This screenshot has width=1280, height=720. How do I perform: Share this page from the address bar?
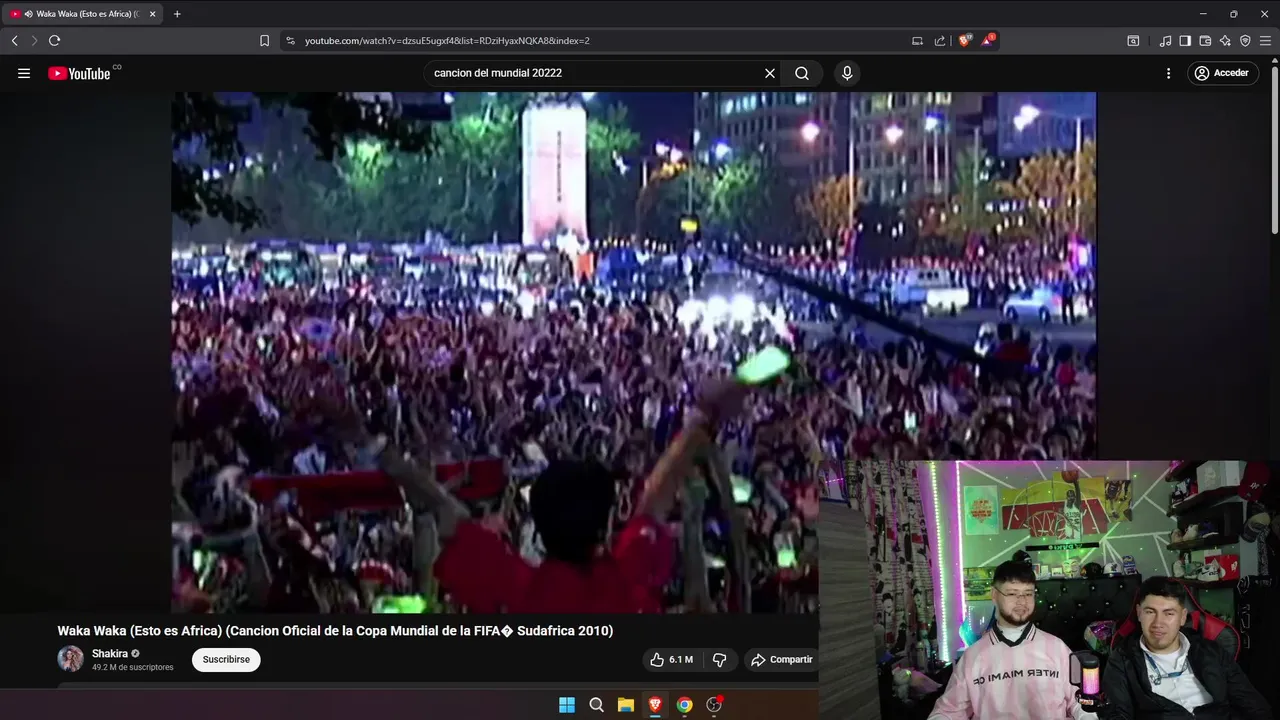coord(940,41)
